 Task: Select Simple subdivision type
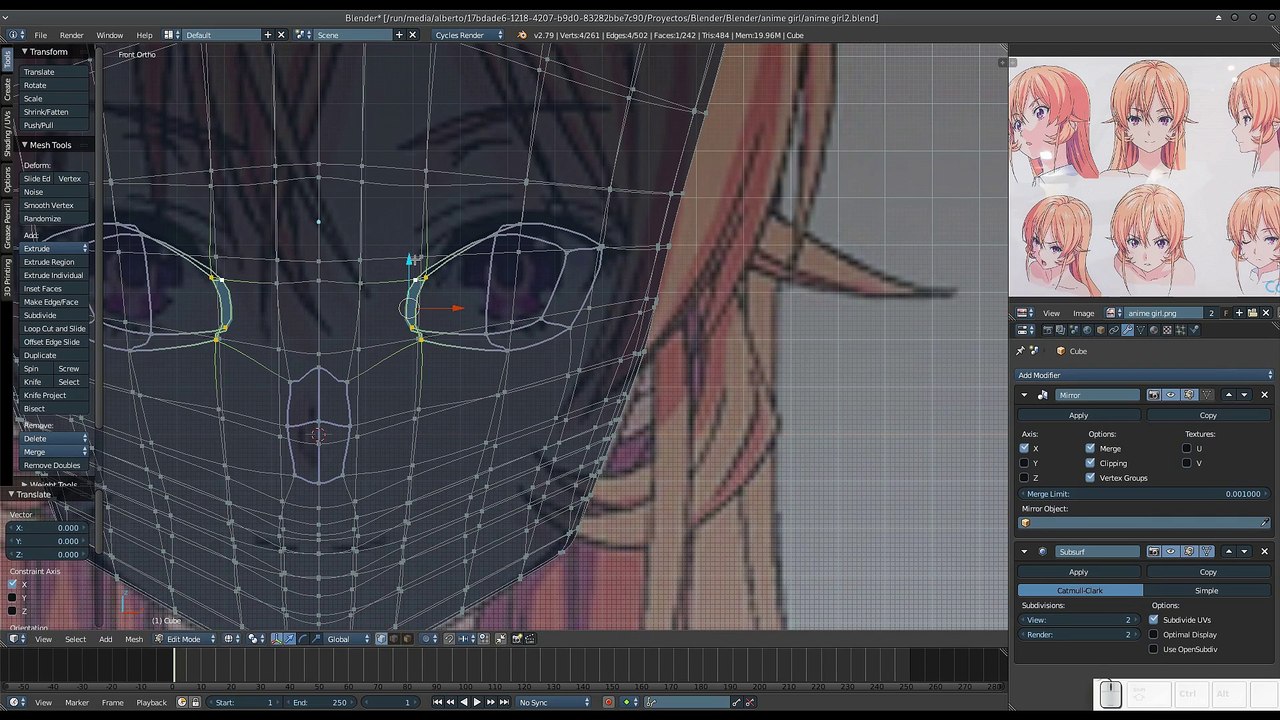click(x=1207, y=591)
